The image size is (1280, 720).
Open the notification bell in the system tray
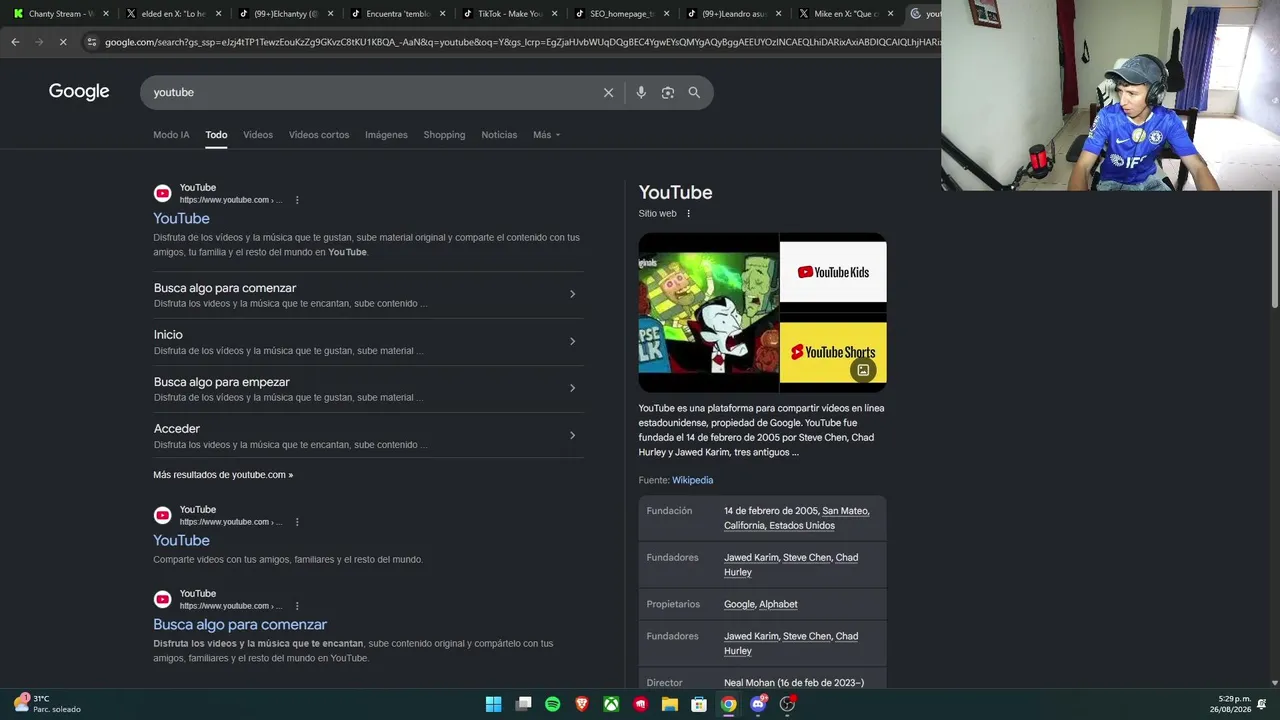pyautogui.click(x=1262, y=704)
